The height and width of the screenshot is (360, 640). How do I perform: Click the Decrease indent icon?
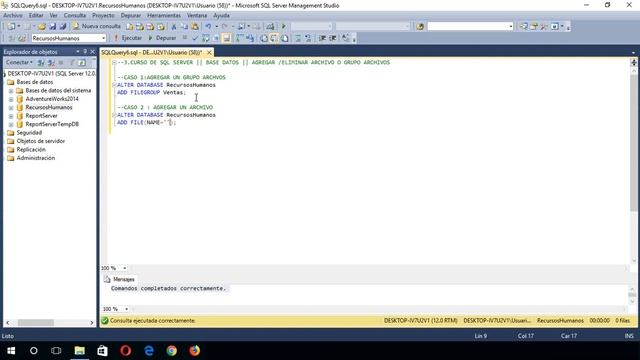click(x=322, y=38)
